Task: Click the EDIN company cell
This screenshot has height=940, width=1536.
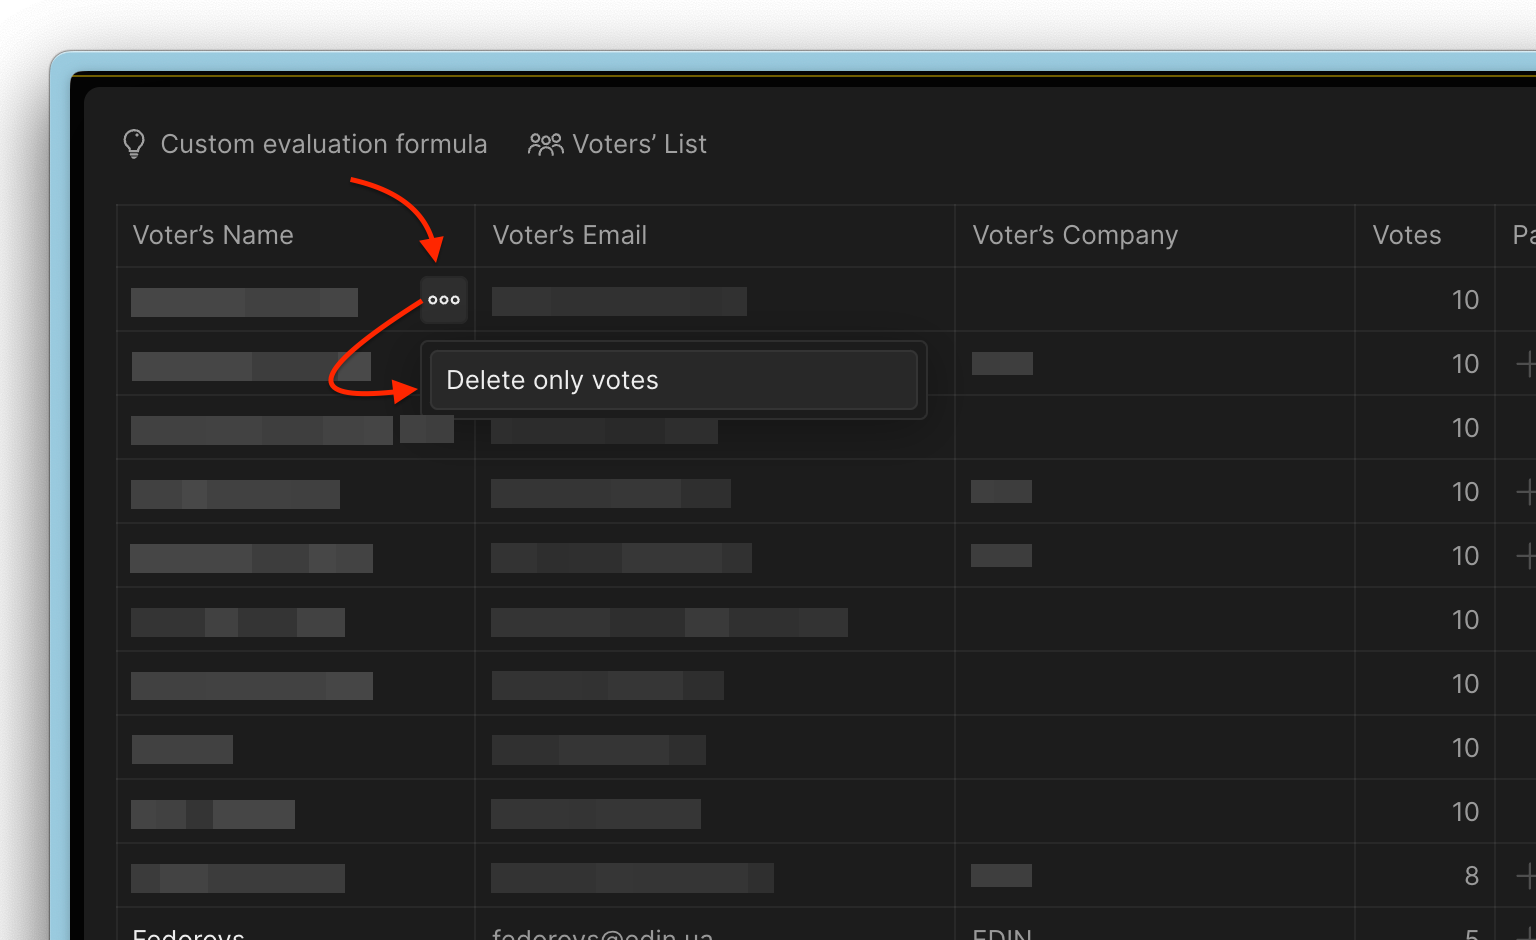Action: click(1002, 932)
